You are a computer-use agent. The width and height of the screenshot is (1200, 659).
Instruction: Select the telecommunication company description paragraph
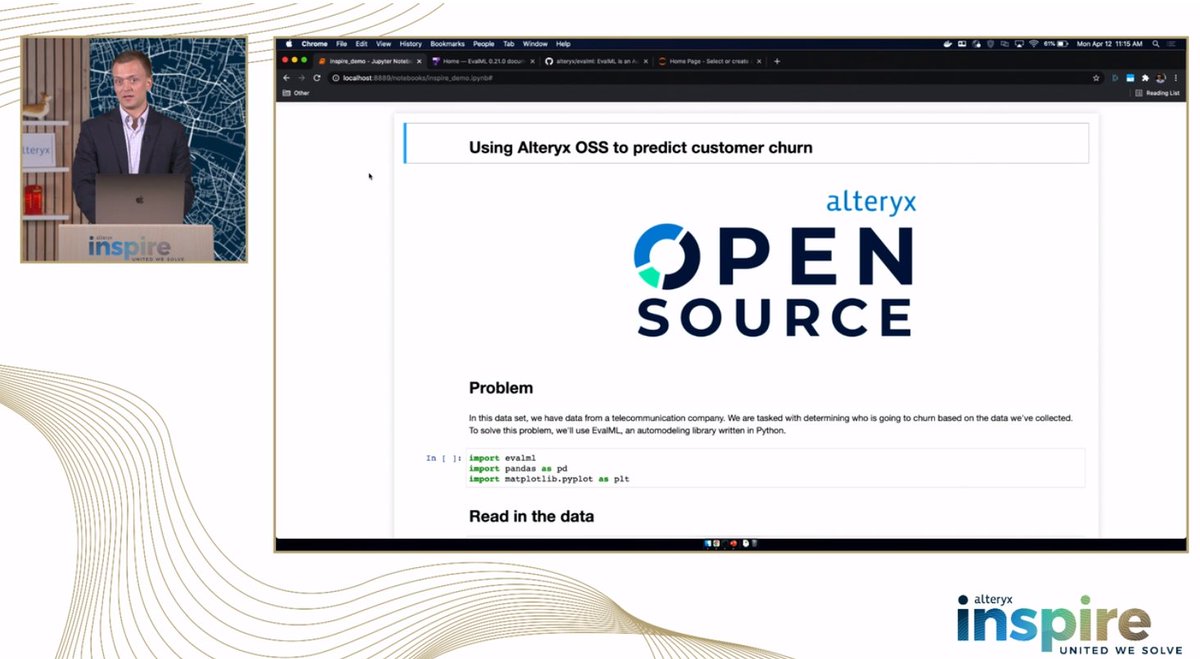click(x=771, y=424)
